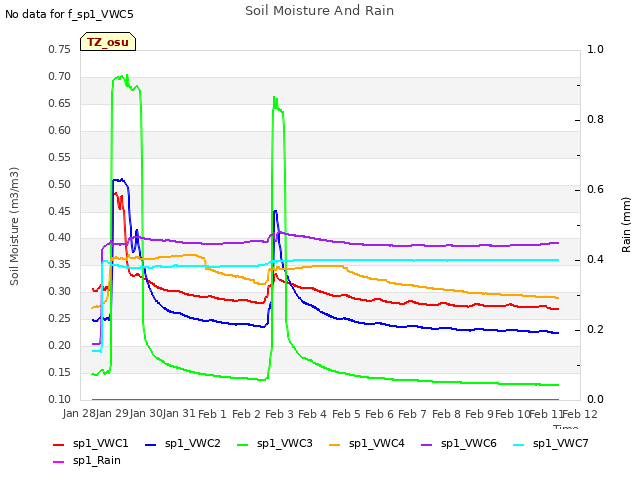Click the Feb 7 x-axis tick label
Viewport: 640px width, 480px height.
click(x=412, y=414)
